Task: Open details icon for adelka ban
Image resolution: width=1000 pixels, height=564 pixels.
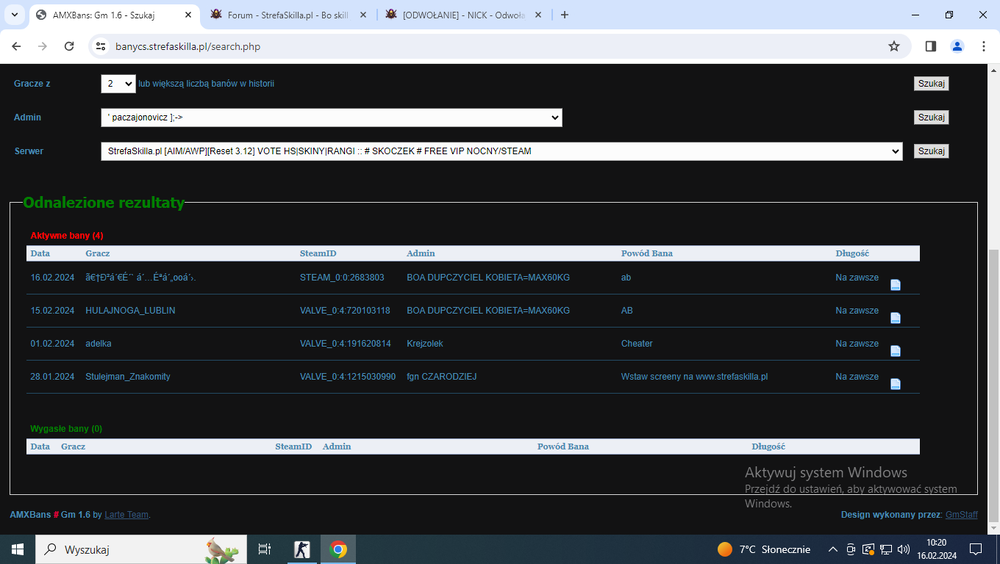Action: [895, 351]
